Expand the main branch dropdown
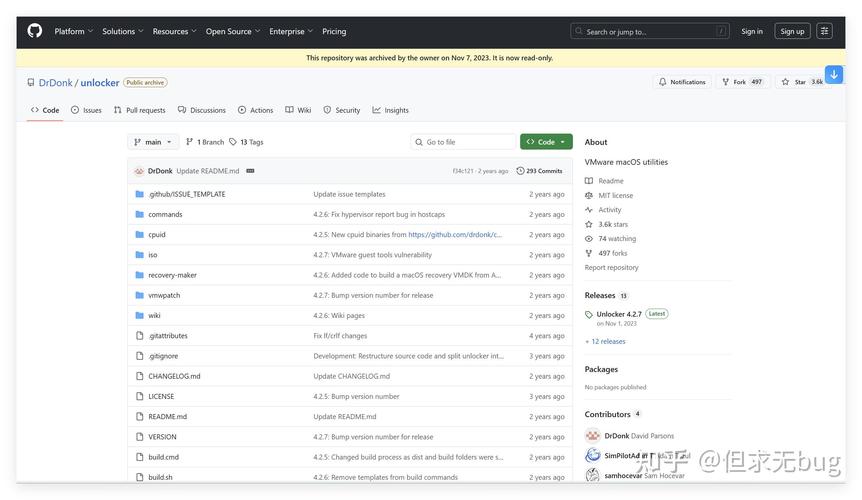 click(x=153, y=142)
